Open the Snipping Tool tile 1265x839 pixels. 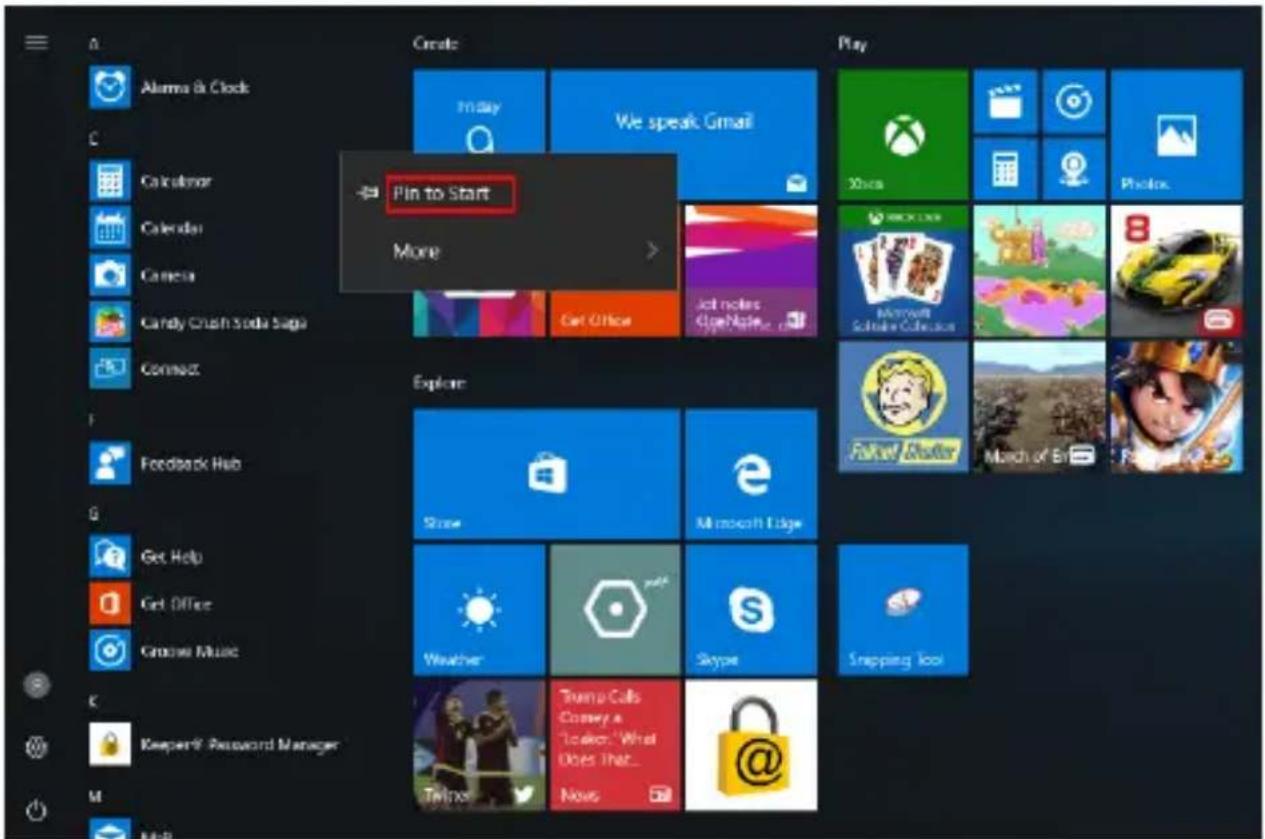pos(903,610)
